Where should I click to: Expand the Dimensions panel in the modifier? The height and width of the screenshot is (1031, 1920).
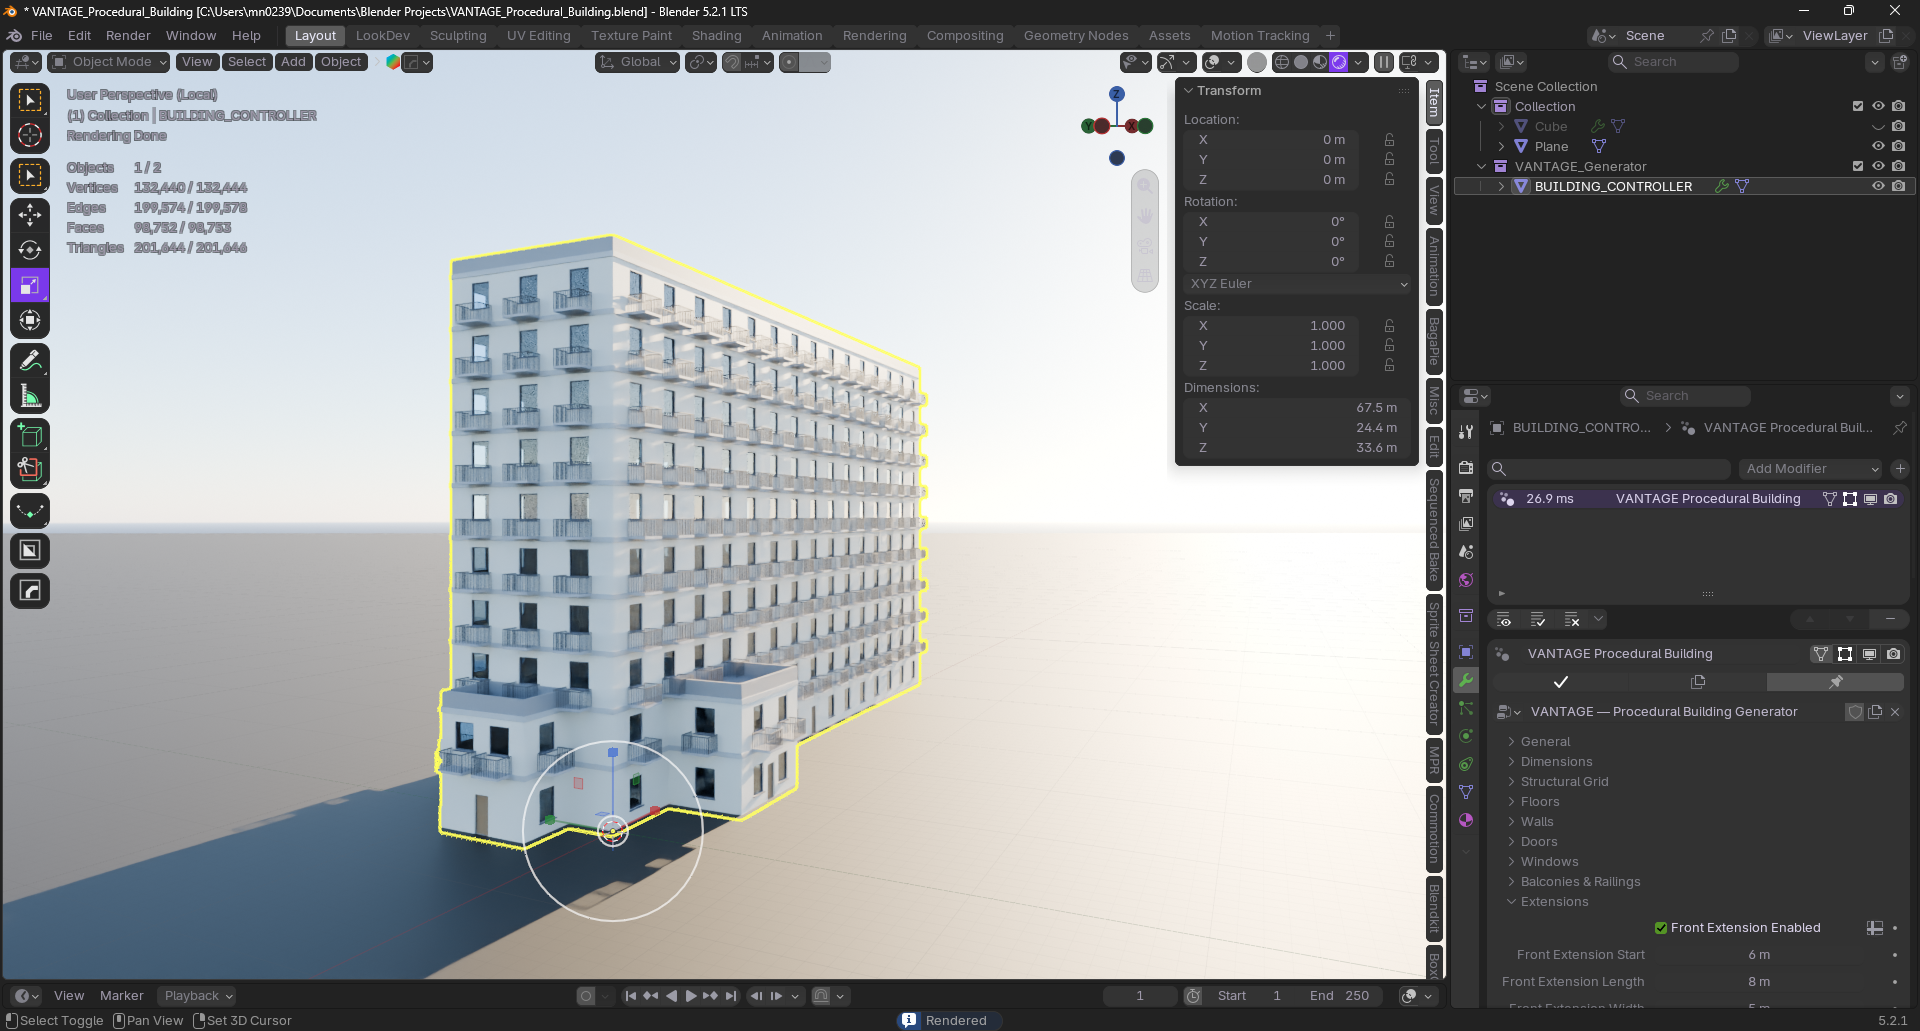click(1556, 762)
